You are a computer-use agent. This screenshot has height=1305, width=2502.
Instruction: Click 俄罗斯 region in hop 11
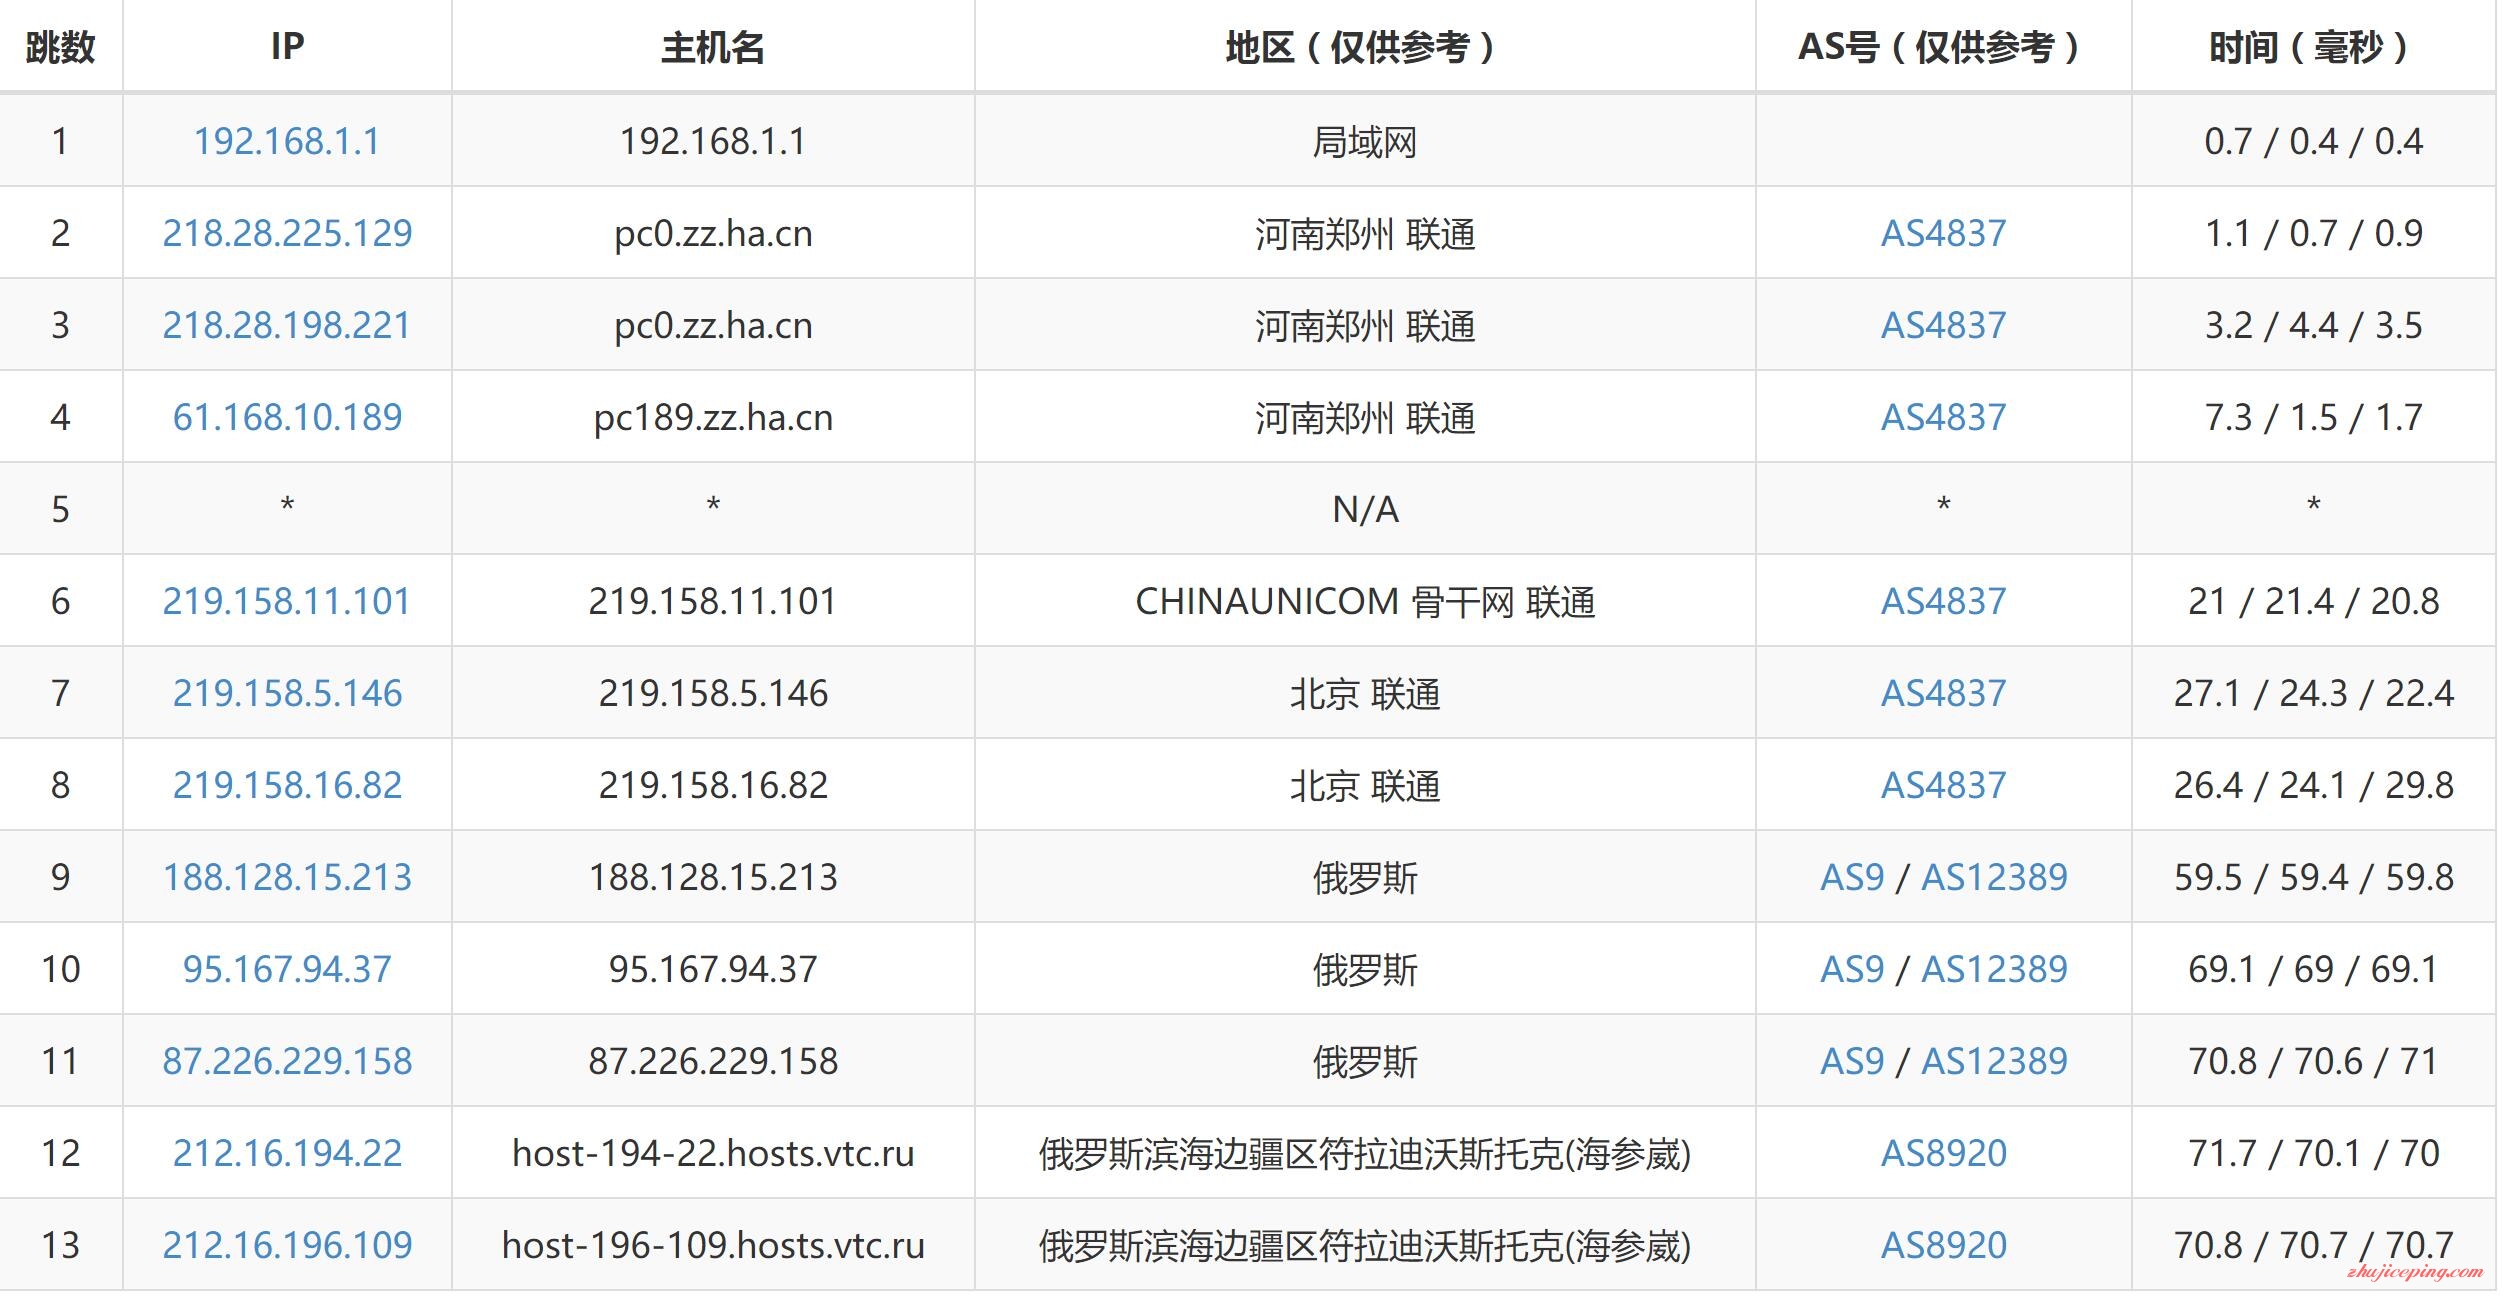pyautogui.click(x=1364, y=1061)
